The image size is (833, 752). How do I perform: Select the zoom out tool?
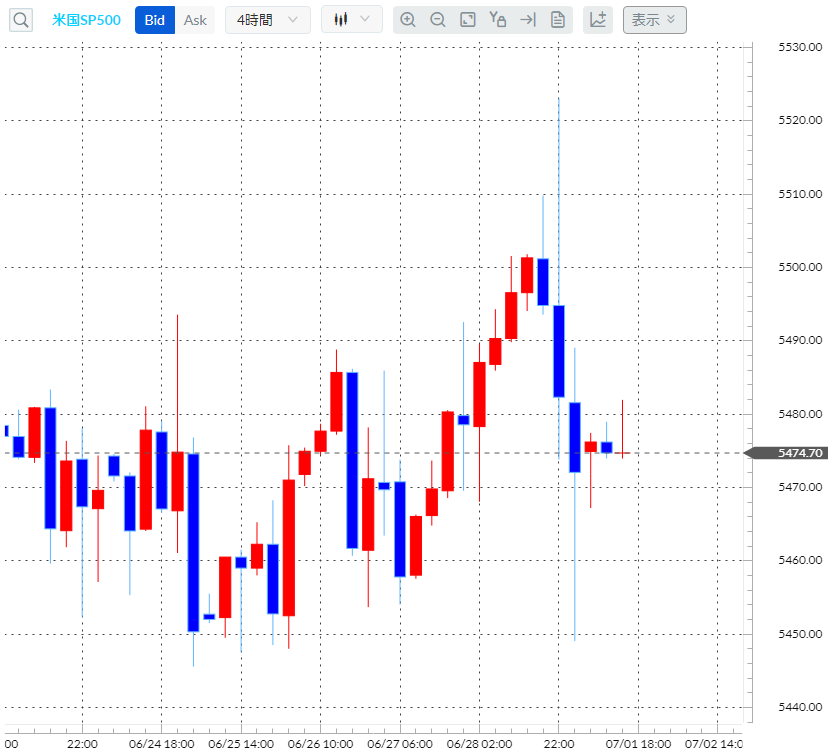pyautogui.click(x=438, y=19)
